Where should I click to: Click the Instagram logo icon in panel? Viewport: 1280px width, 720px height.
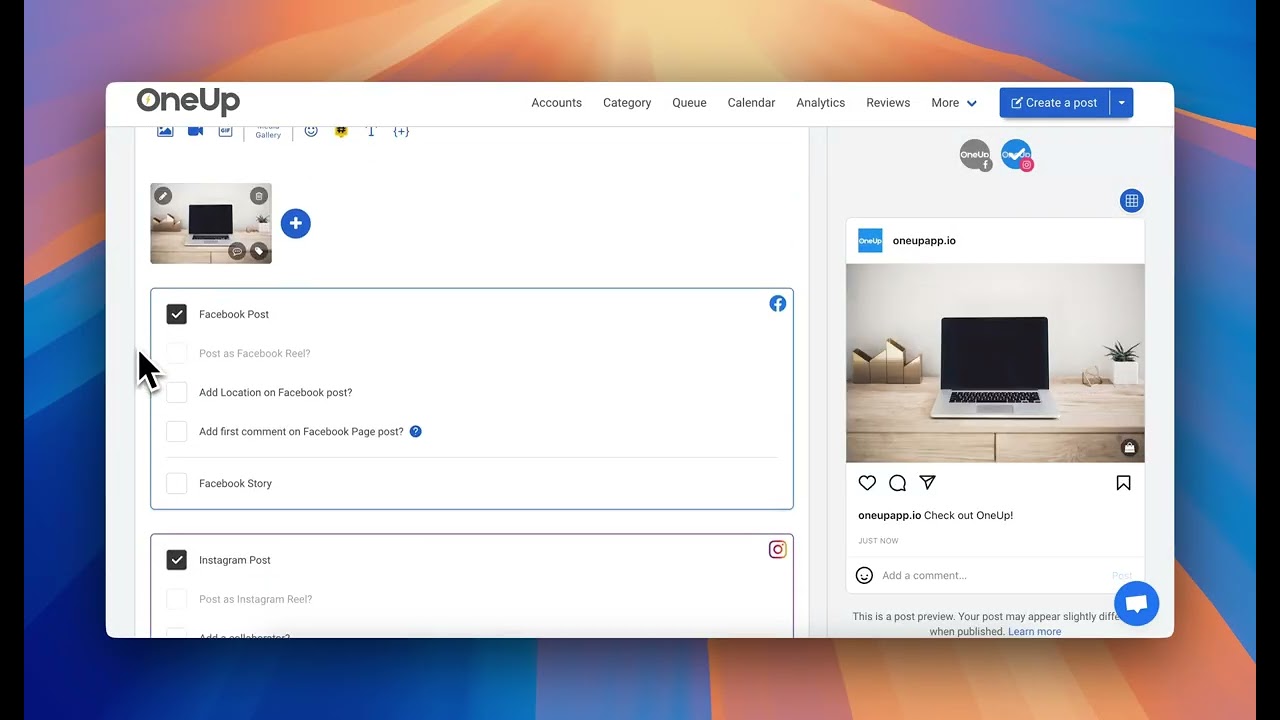(x=777, y=549)
